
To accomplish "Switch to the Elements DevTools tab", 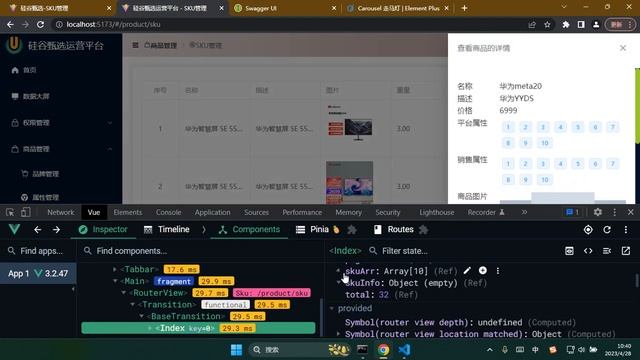I will tap(128, 212).
